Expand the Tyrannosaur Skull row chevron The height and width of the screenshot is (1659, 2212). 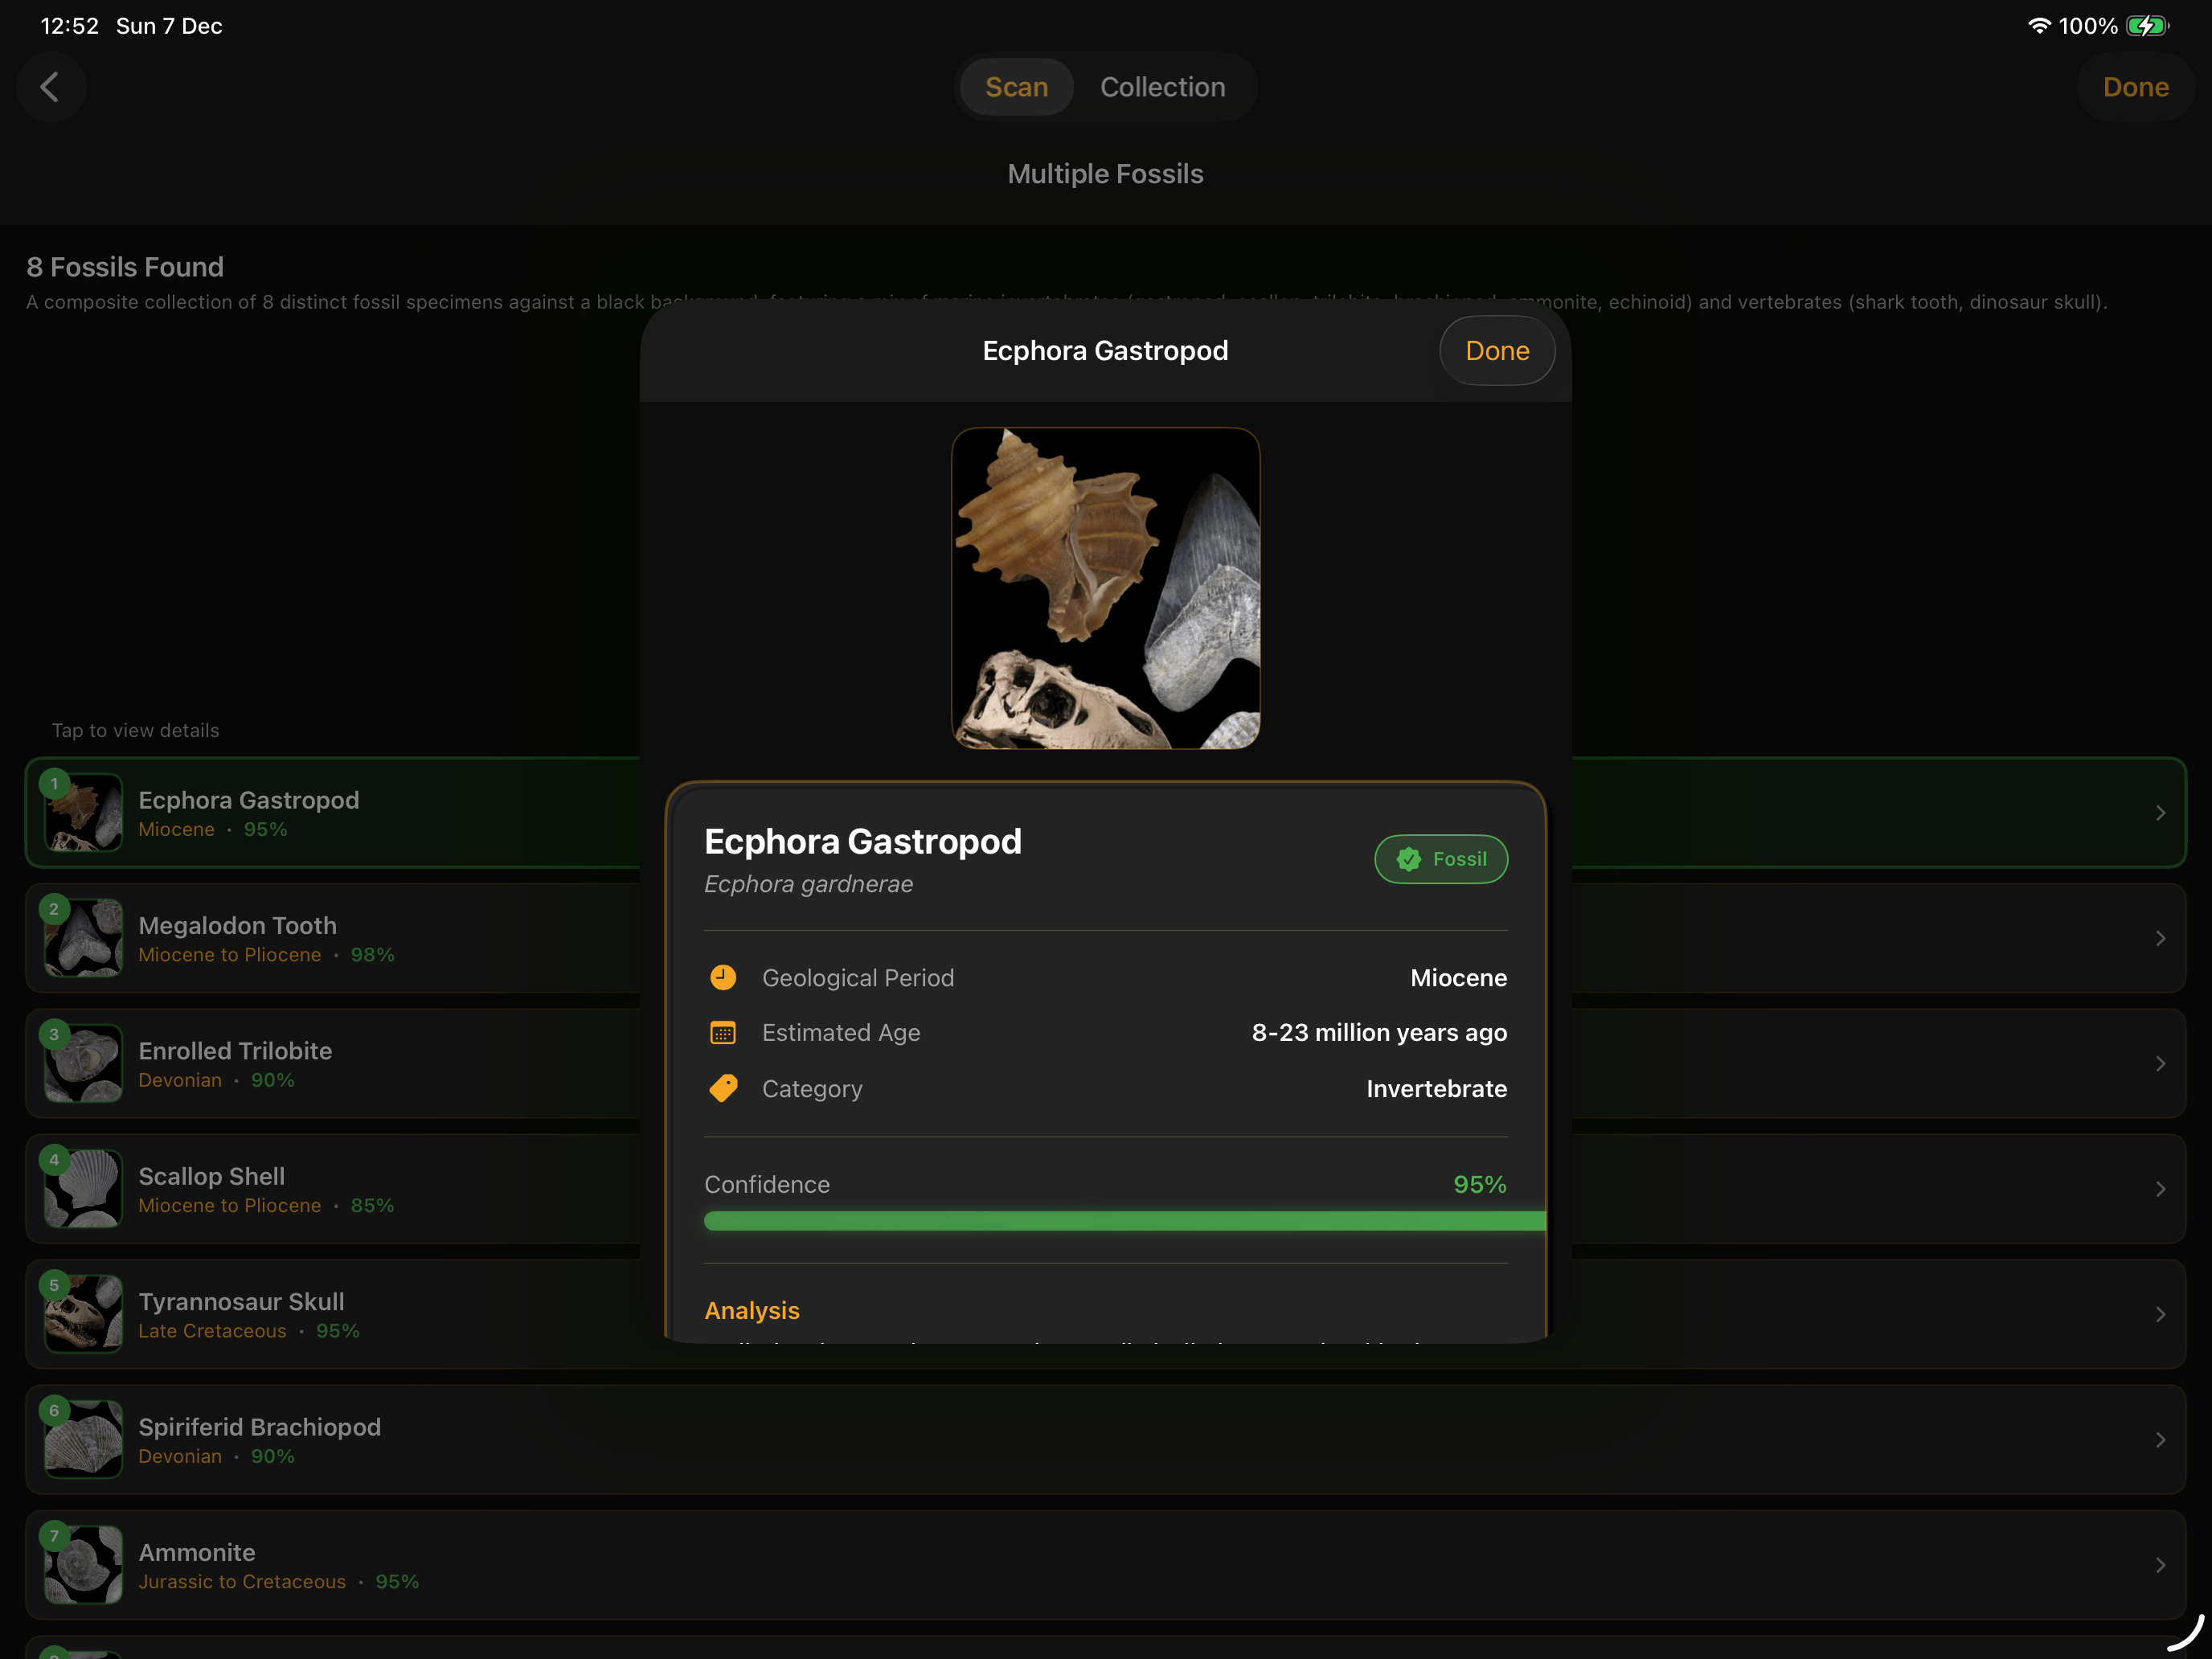(2160, 1314)
